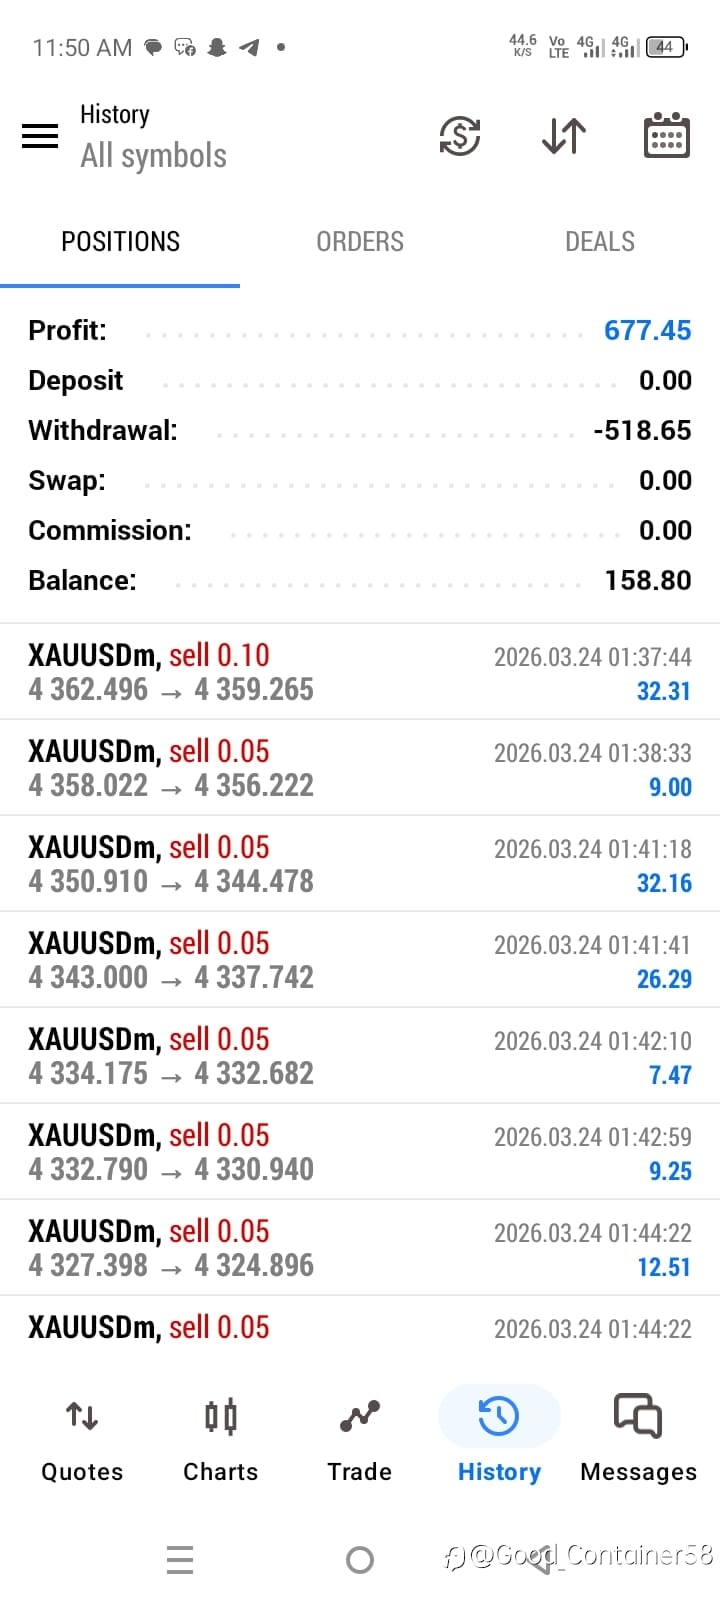Open the hamburger menu

[40, 136]
